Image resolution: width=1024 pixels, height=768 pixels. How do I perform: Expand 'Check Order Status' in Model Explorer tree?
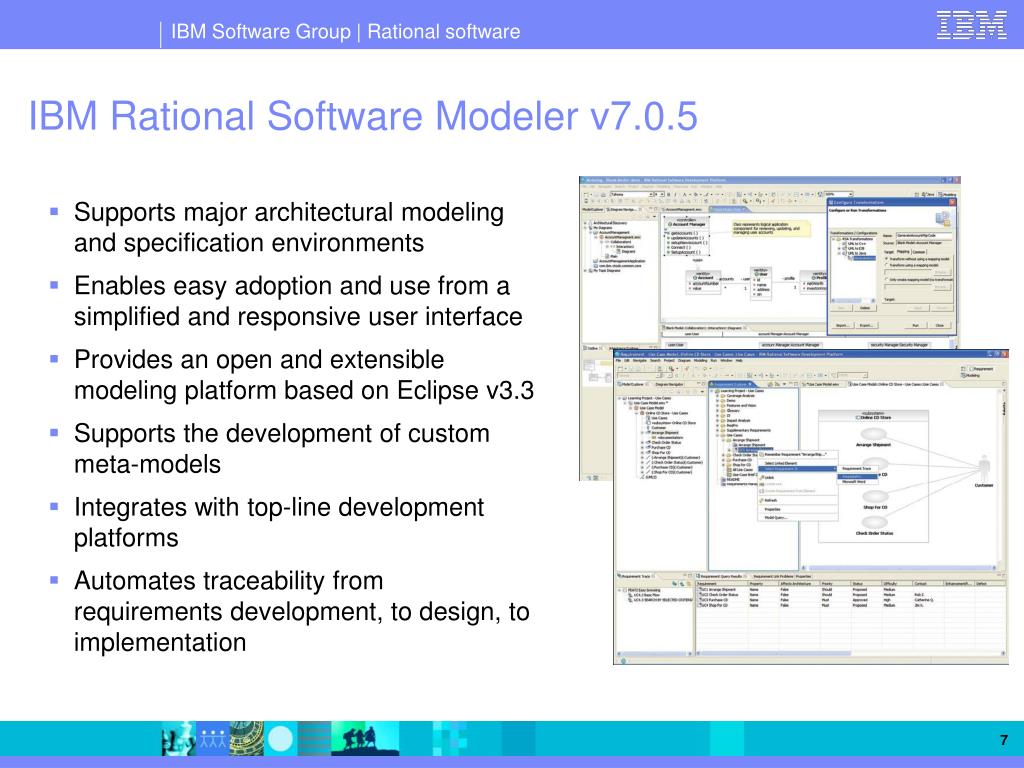(x=642, y=442)
